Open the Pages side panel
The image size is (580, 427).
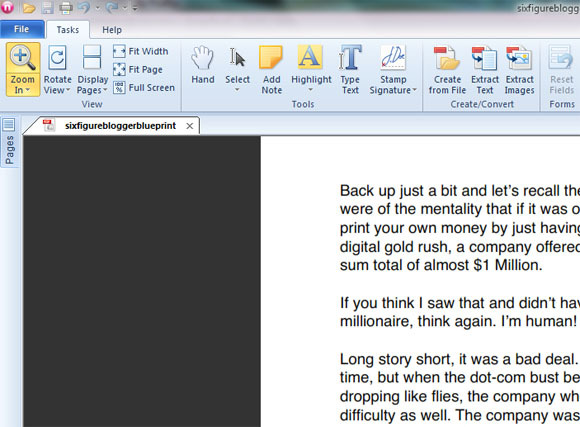9,142
